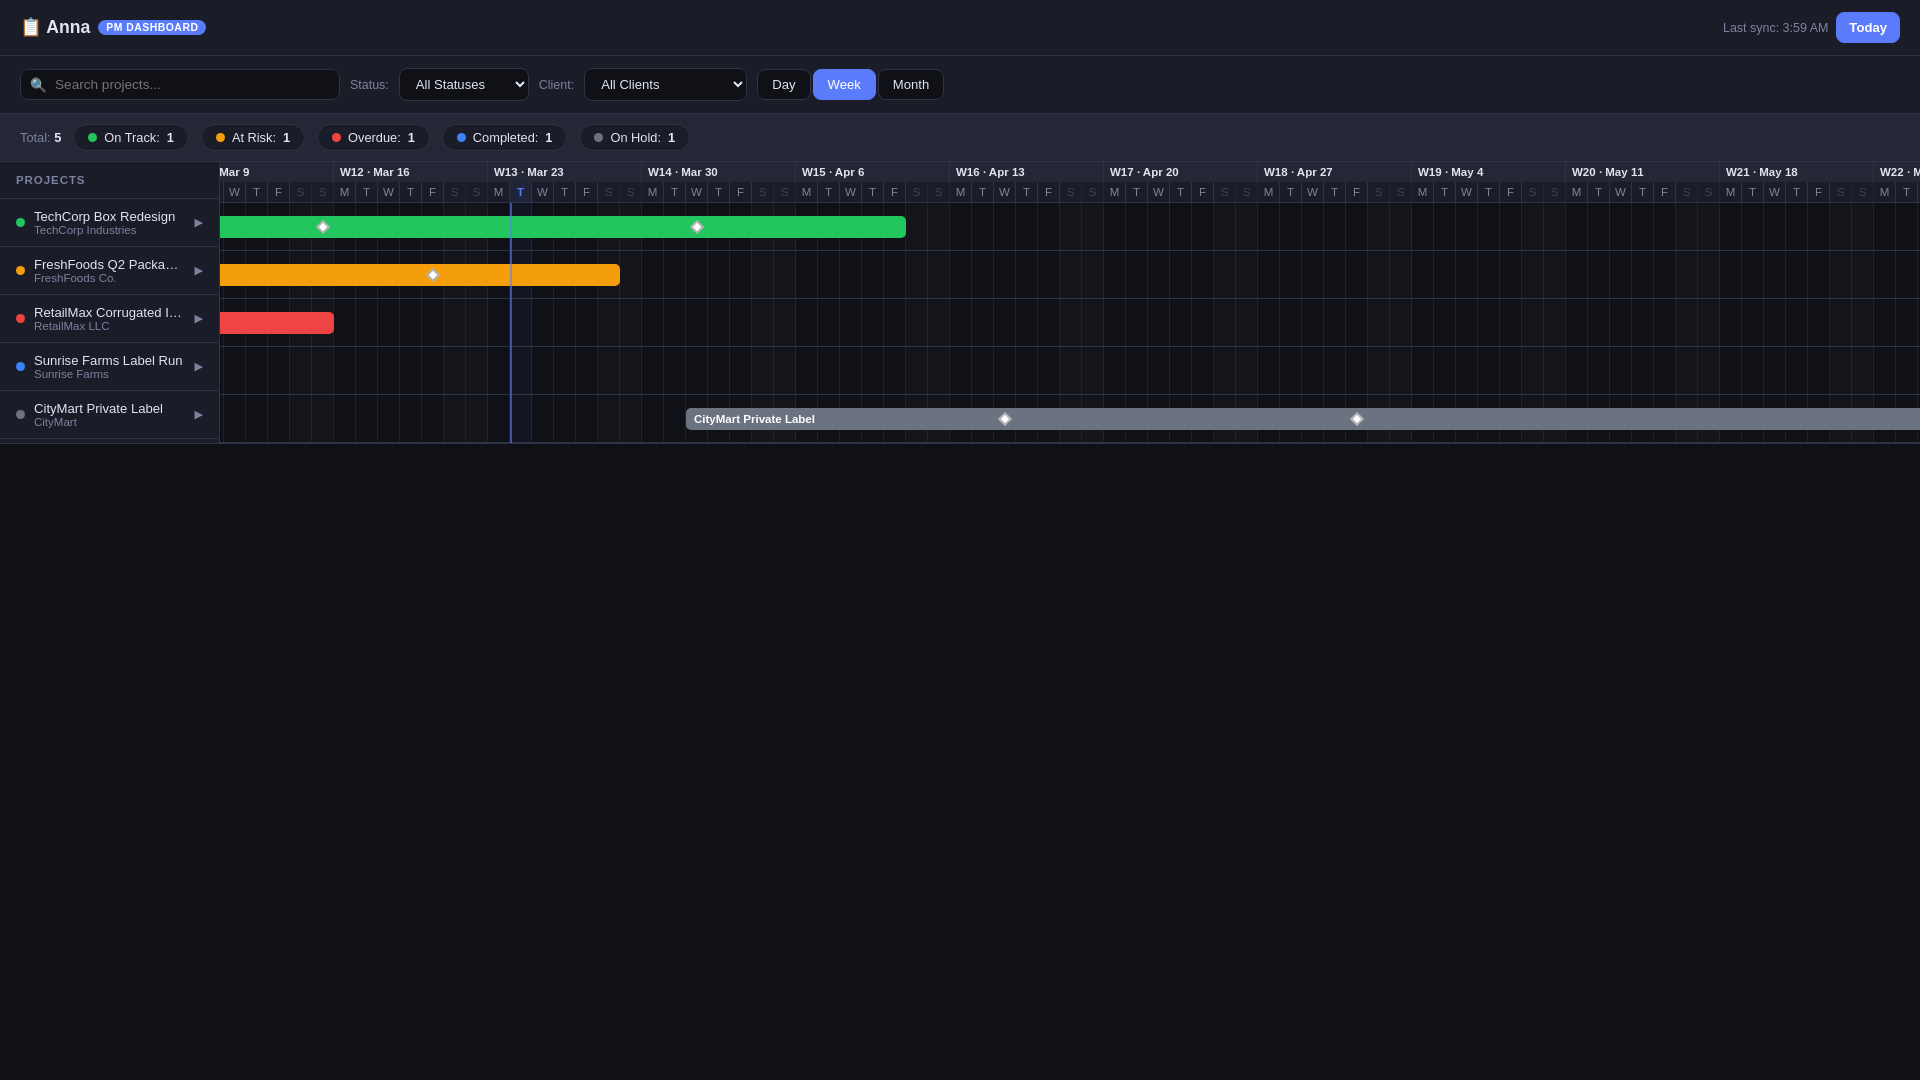Switch to Day view
The image size is (1920, 1080).
(x=784, y=85)
